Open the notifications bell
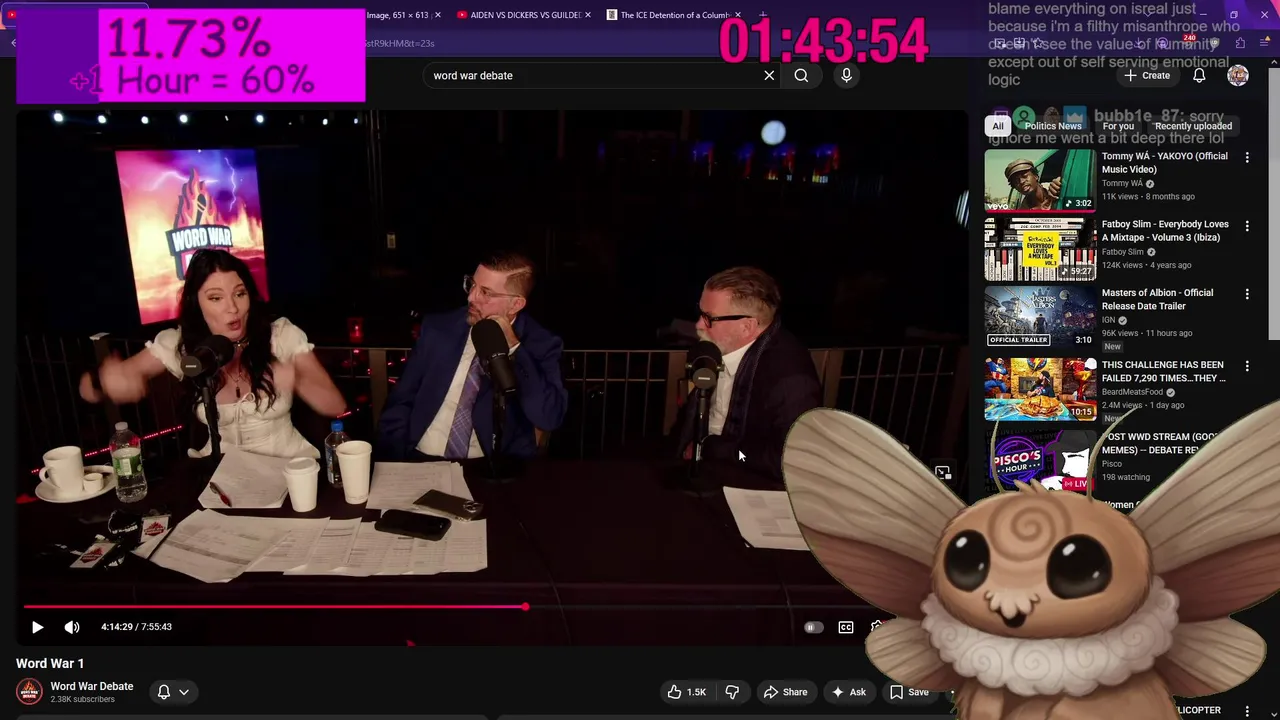Screen dimensions: 1280x720 click(x=1199, y=75)
